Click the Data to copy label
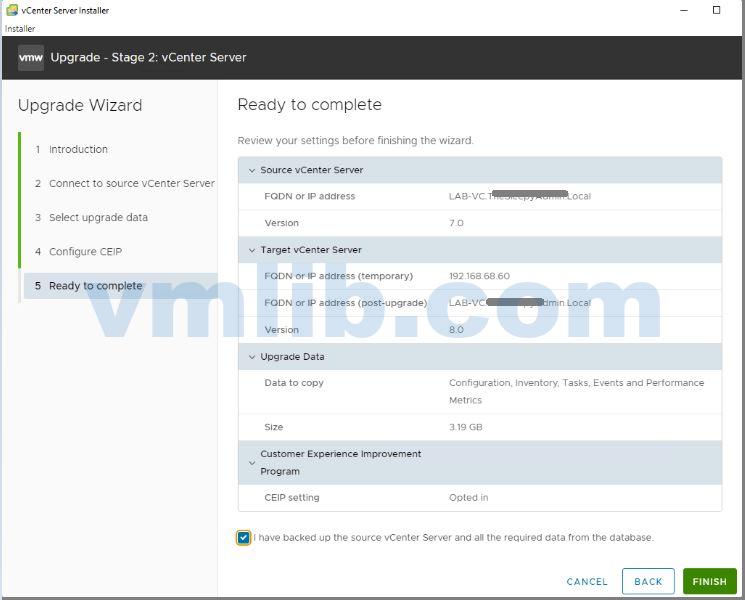This screenshot has width=745, height=600. click(x=294, y=383)
